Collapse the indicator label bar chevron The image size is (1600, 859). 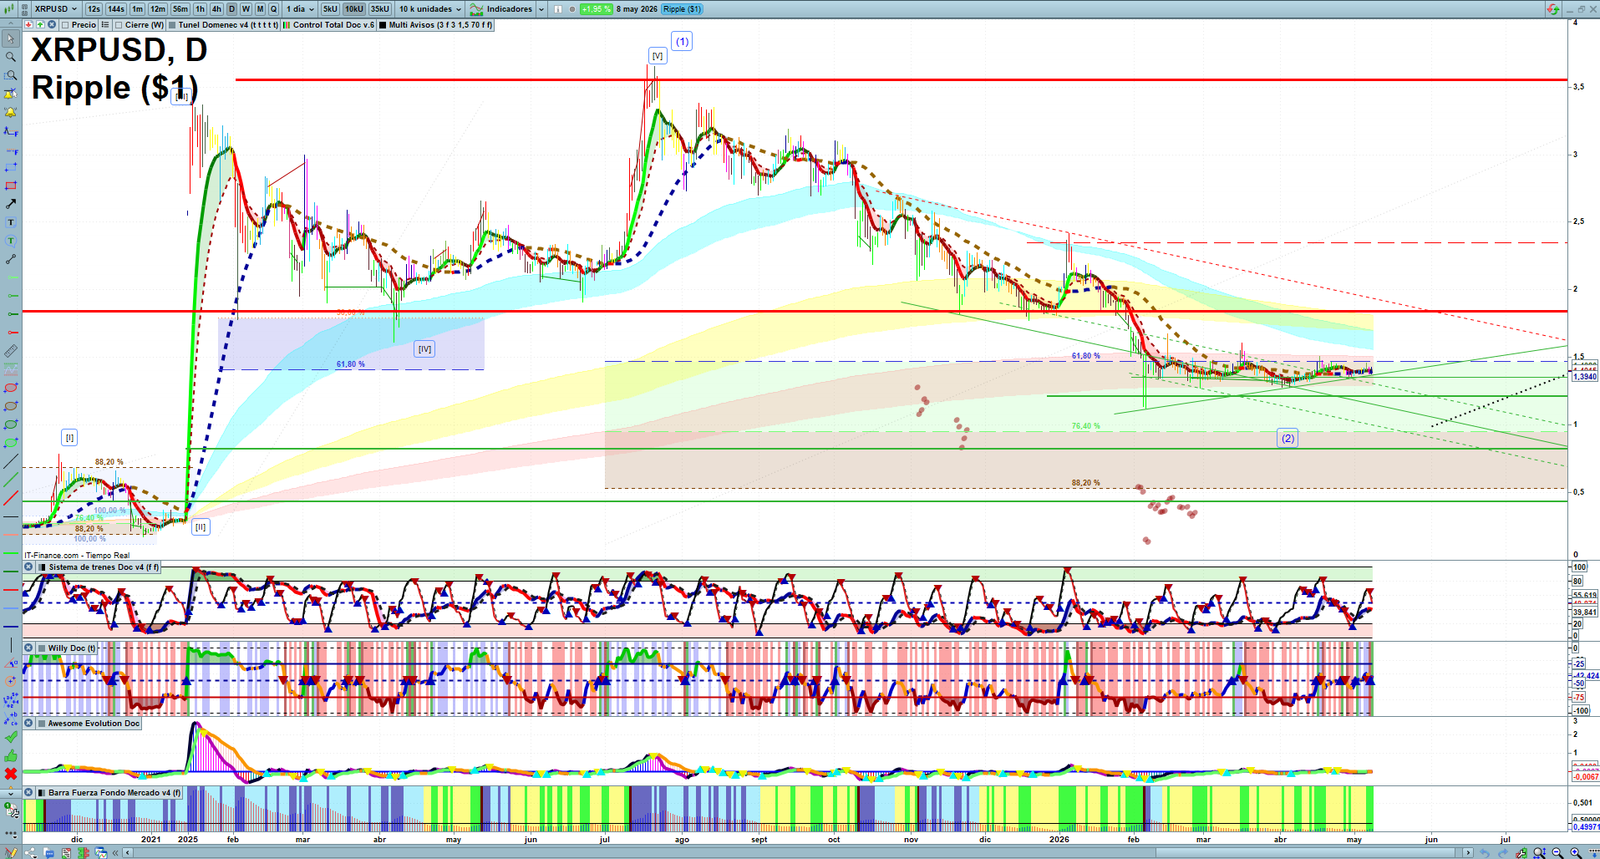coord(11,24)
